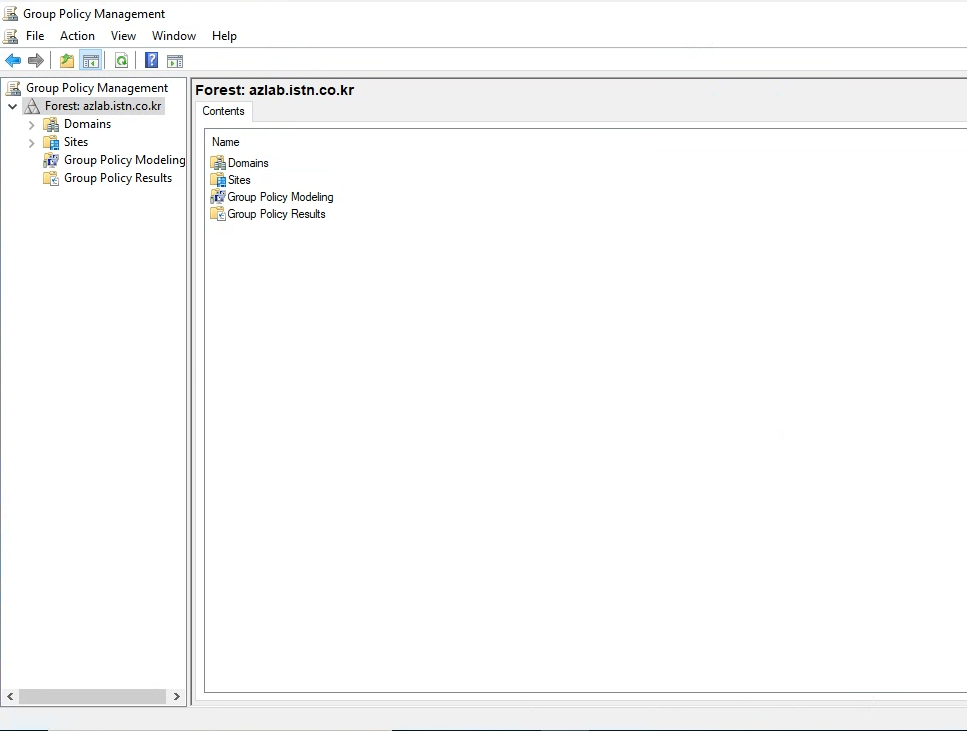Select Group Policy Modeling in the console tree
The height and width of the screenshot is (731, 967).
tap(125, 160)
